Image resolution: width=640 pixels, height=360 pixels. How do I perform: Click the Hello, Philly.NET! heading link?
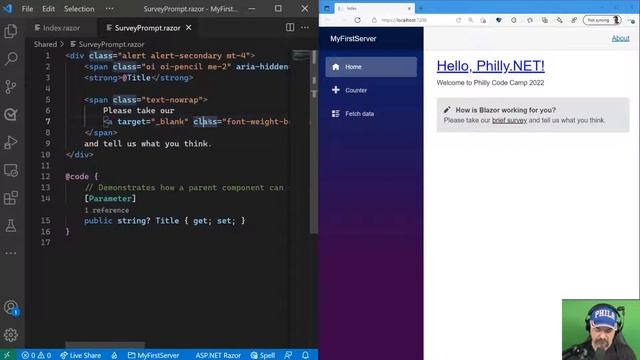(x=490, y=66)
